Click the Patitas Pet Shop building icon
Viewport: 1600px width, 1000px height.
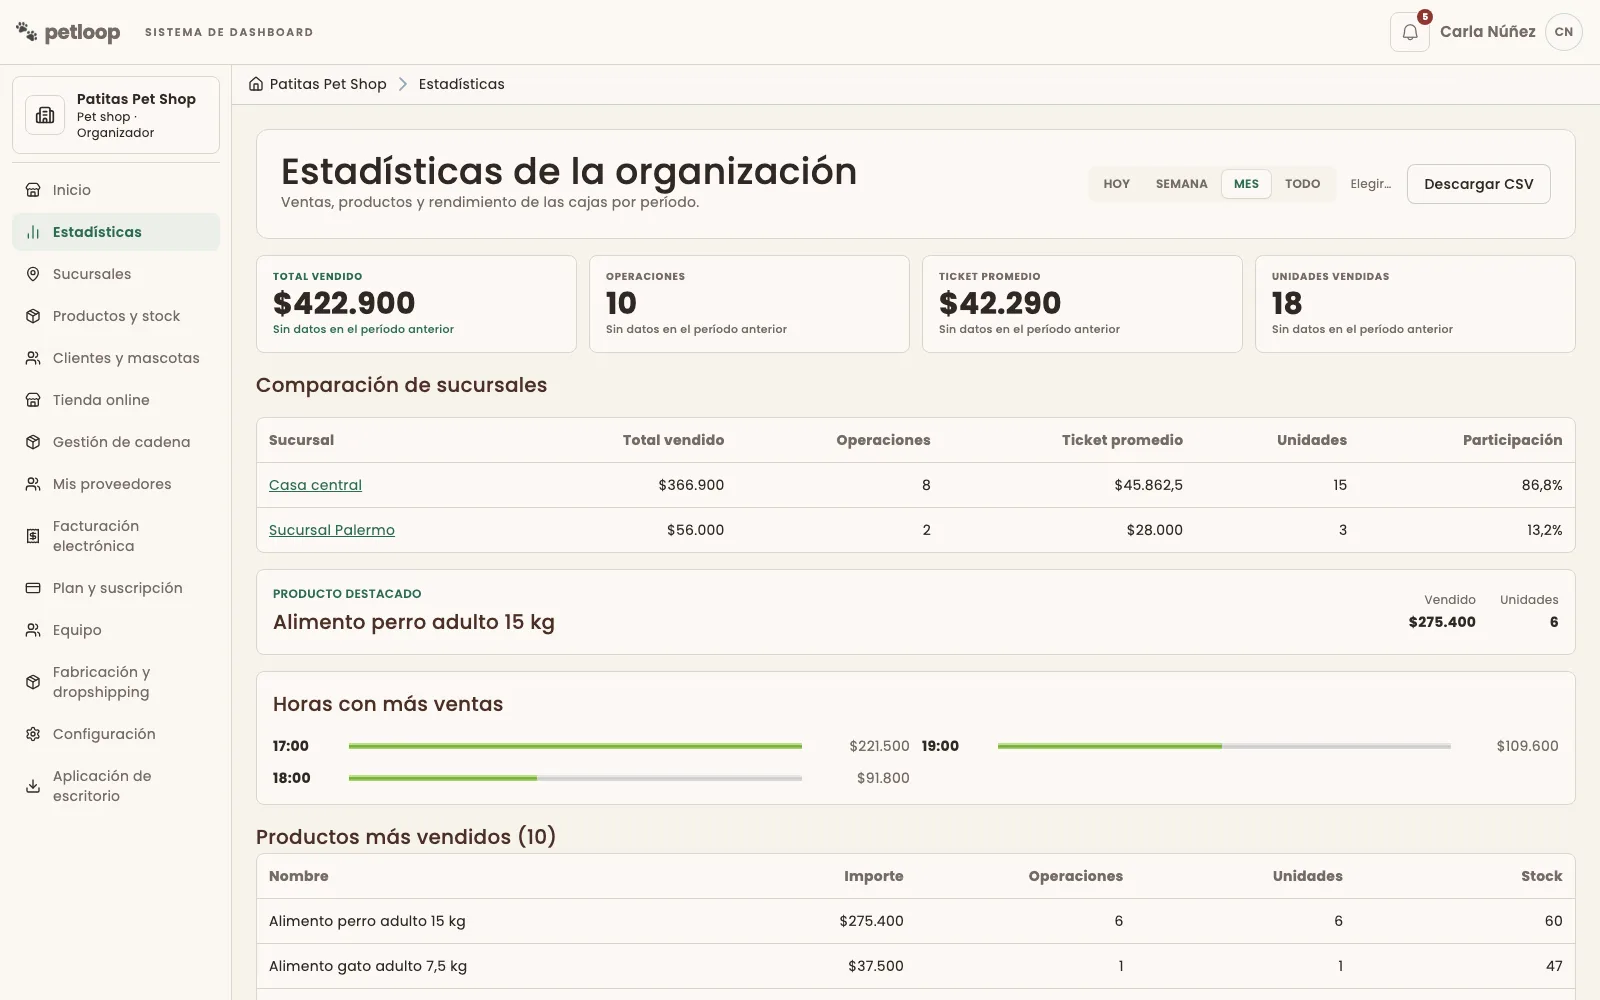(45, 115)
